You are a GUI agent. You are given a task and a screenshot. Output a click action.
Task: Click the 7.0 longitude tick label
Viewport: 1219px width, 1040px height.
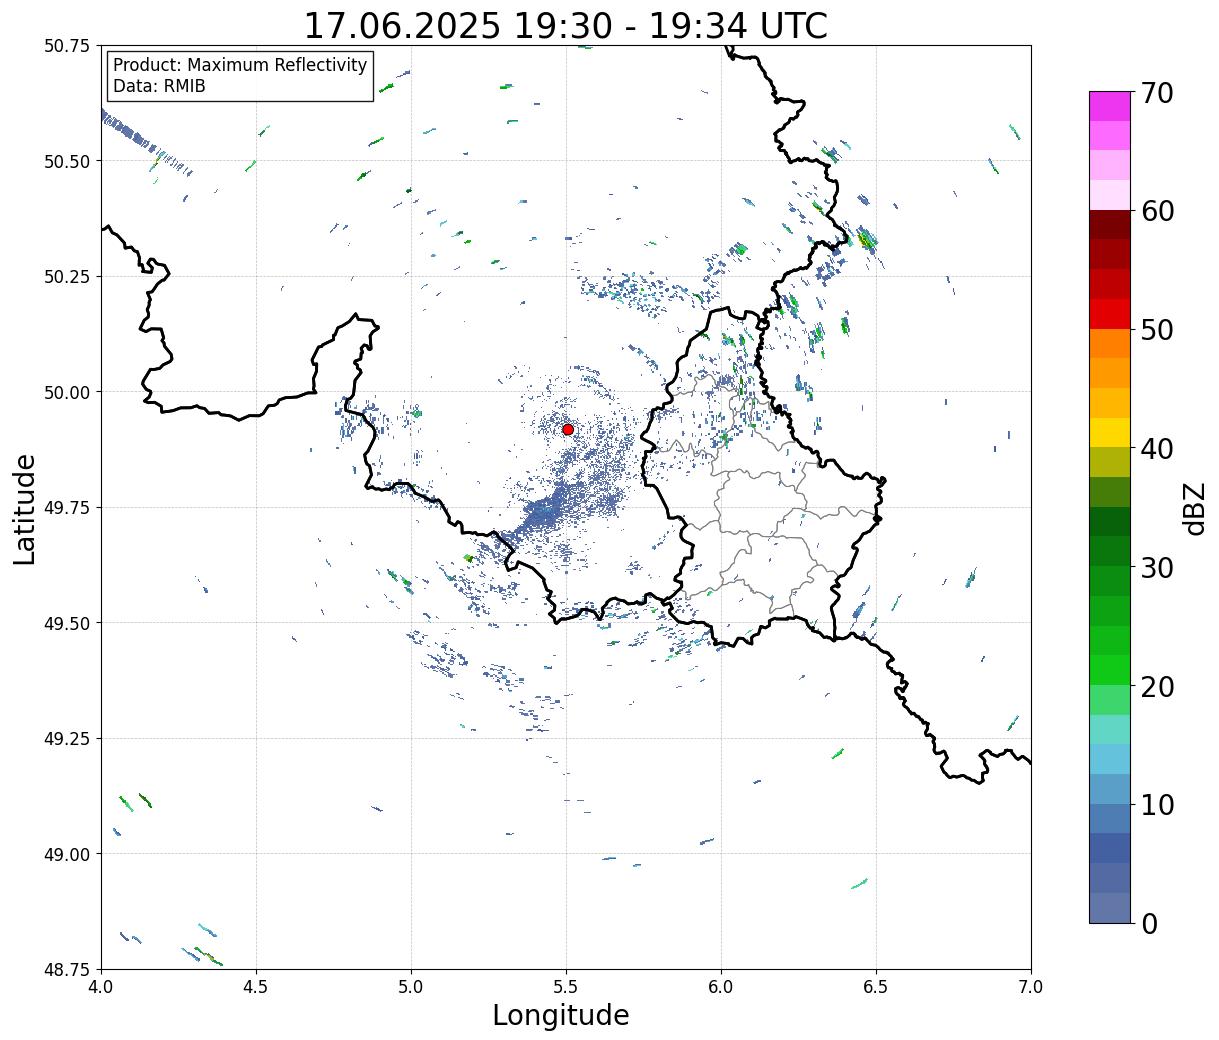[x=1031, y=986]
